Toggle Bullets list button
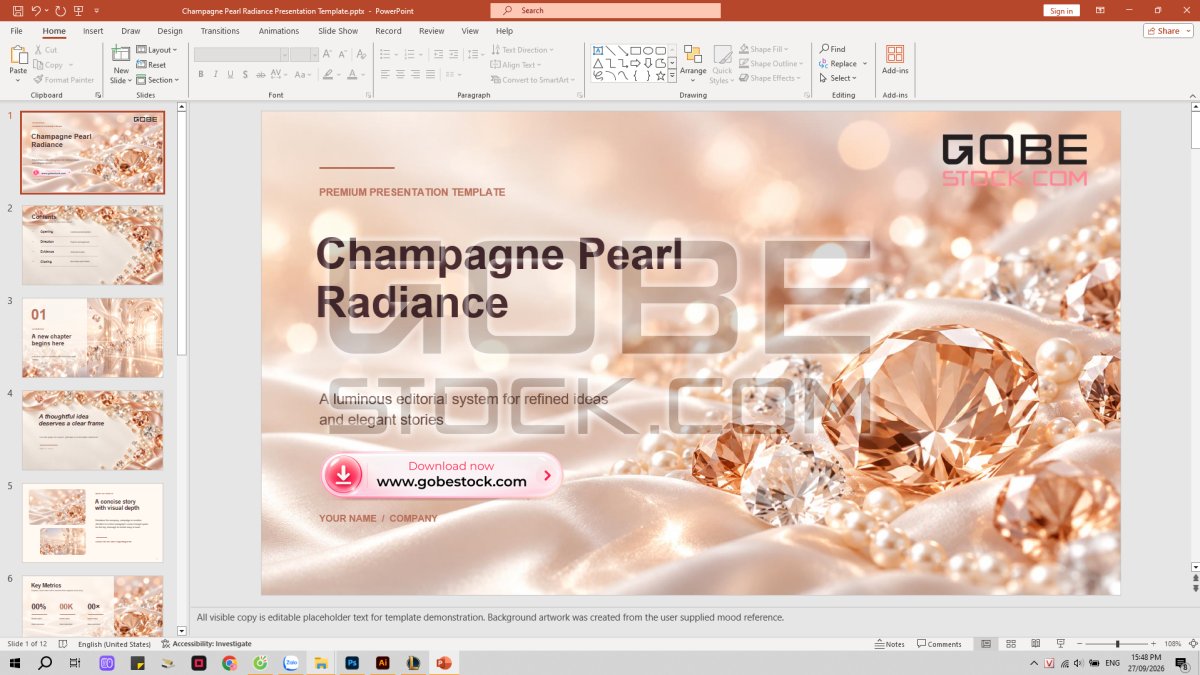The image size is (1200, 675). 384,54
